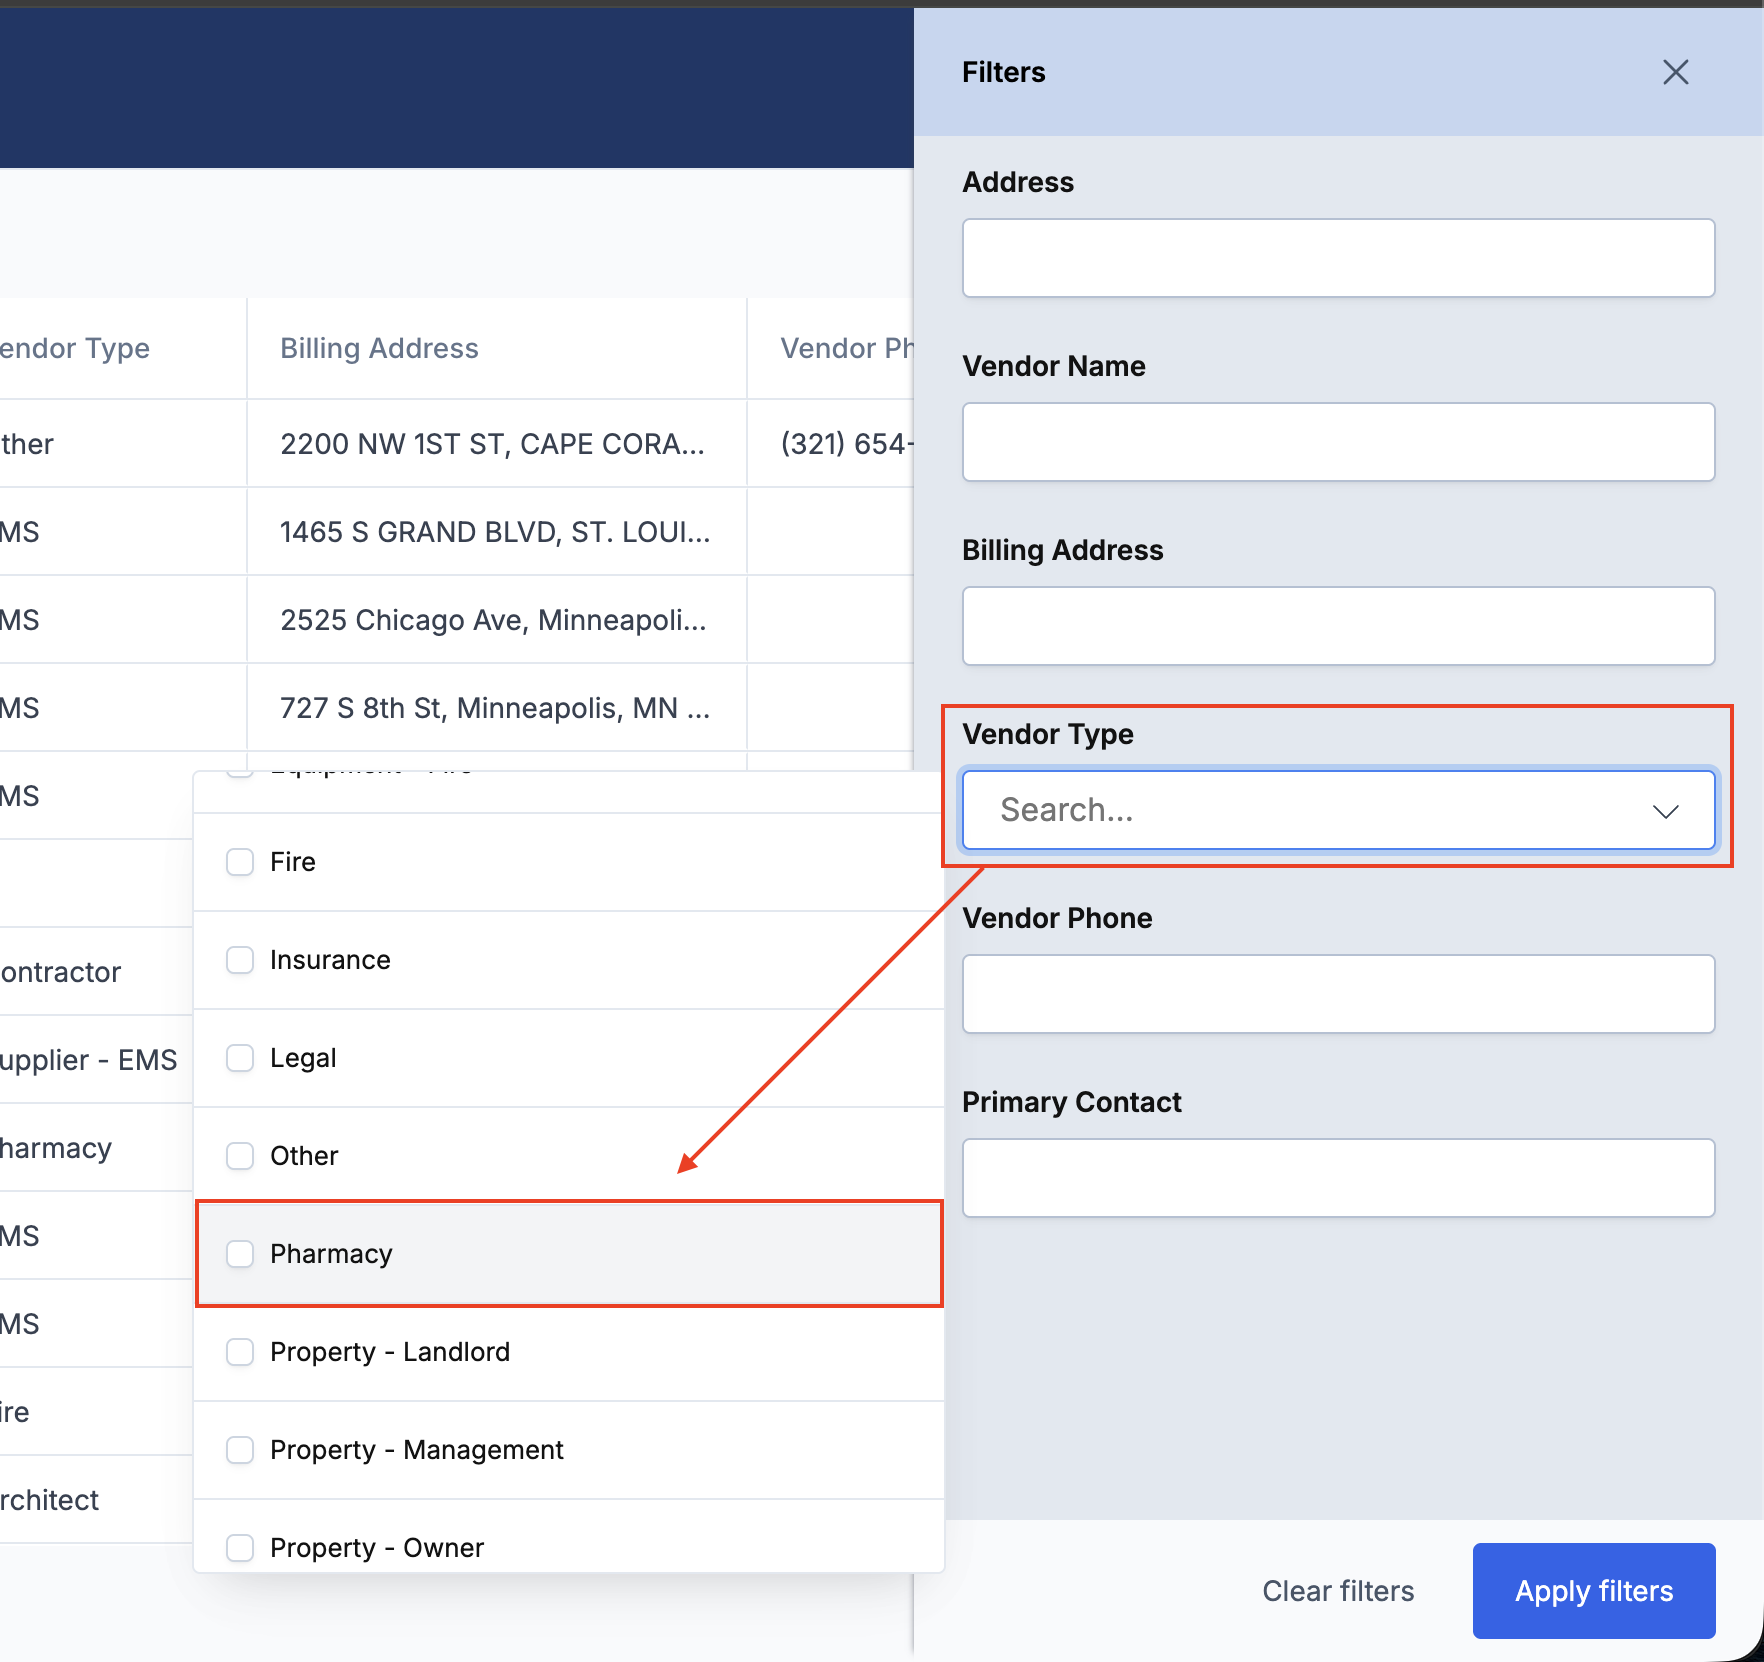Click Apply filters button
The height and width of the screenshot is (1662, 1764).
point(1594,1591)
